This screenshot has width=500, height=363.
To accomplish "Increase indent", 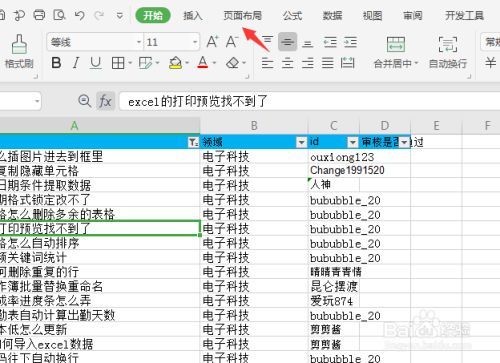I will pyautogui.click(x=350, y=42).
